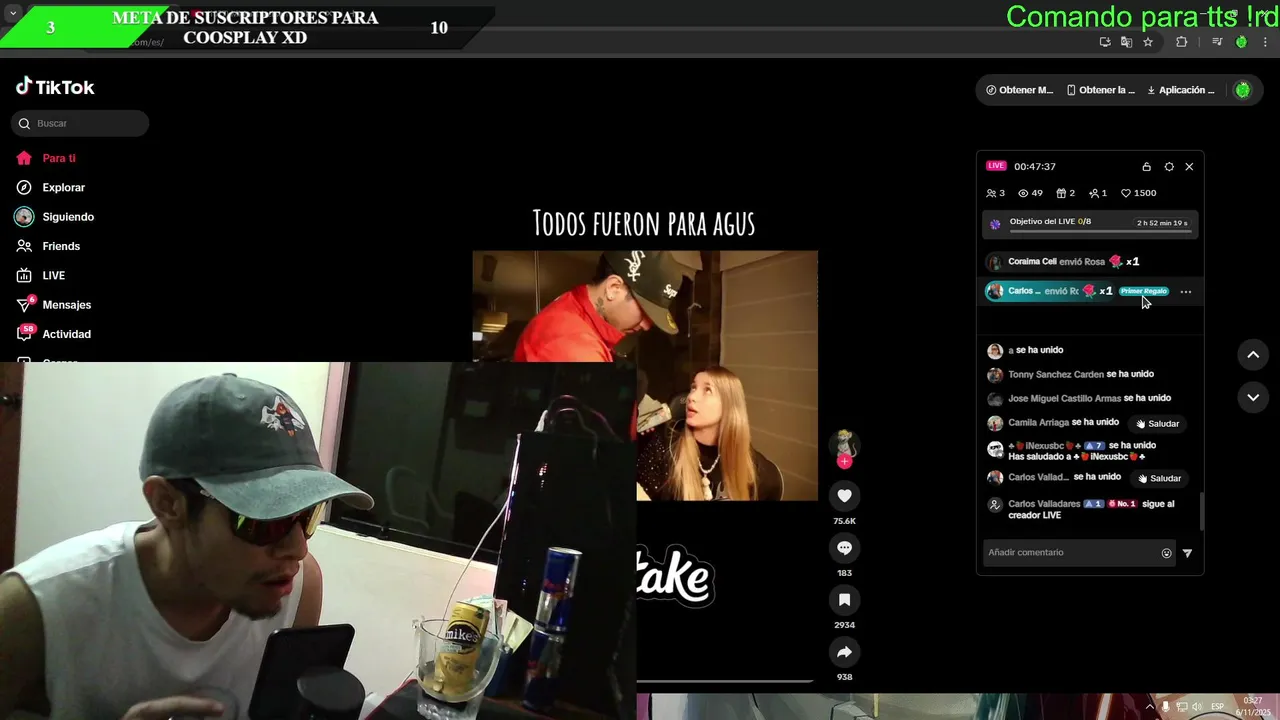The width and height of the screenshot is (1280, 720).
Task: Open the browser three-dot menu
Action: tap(1266, 42)
